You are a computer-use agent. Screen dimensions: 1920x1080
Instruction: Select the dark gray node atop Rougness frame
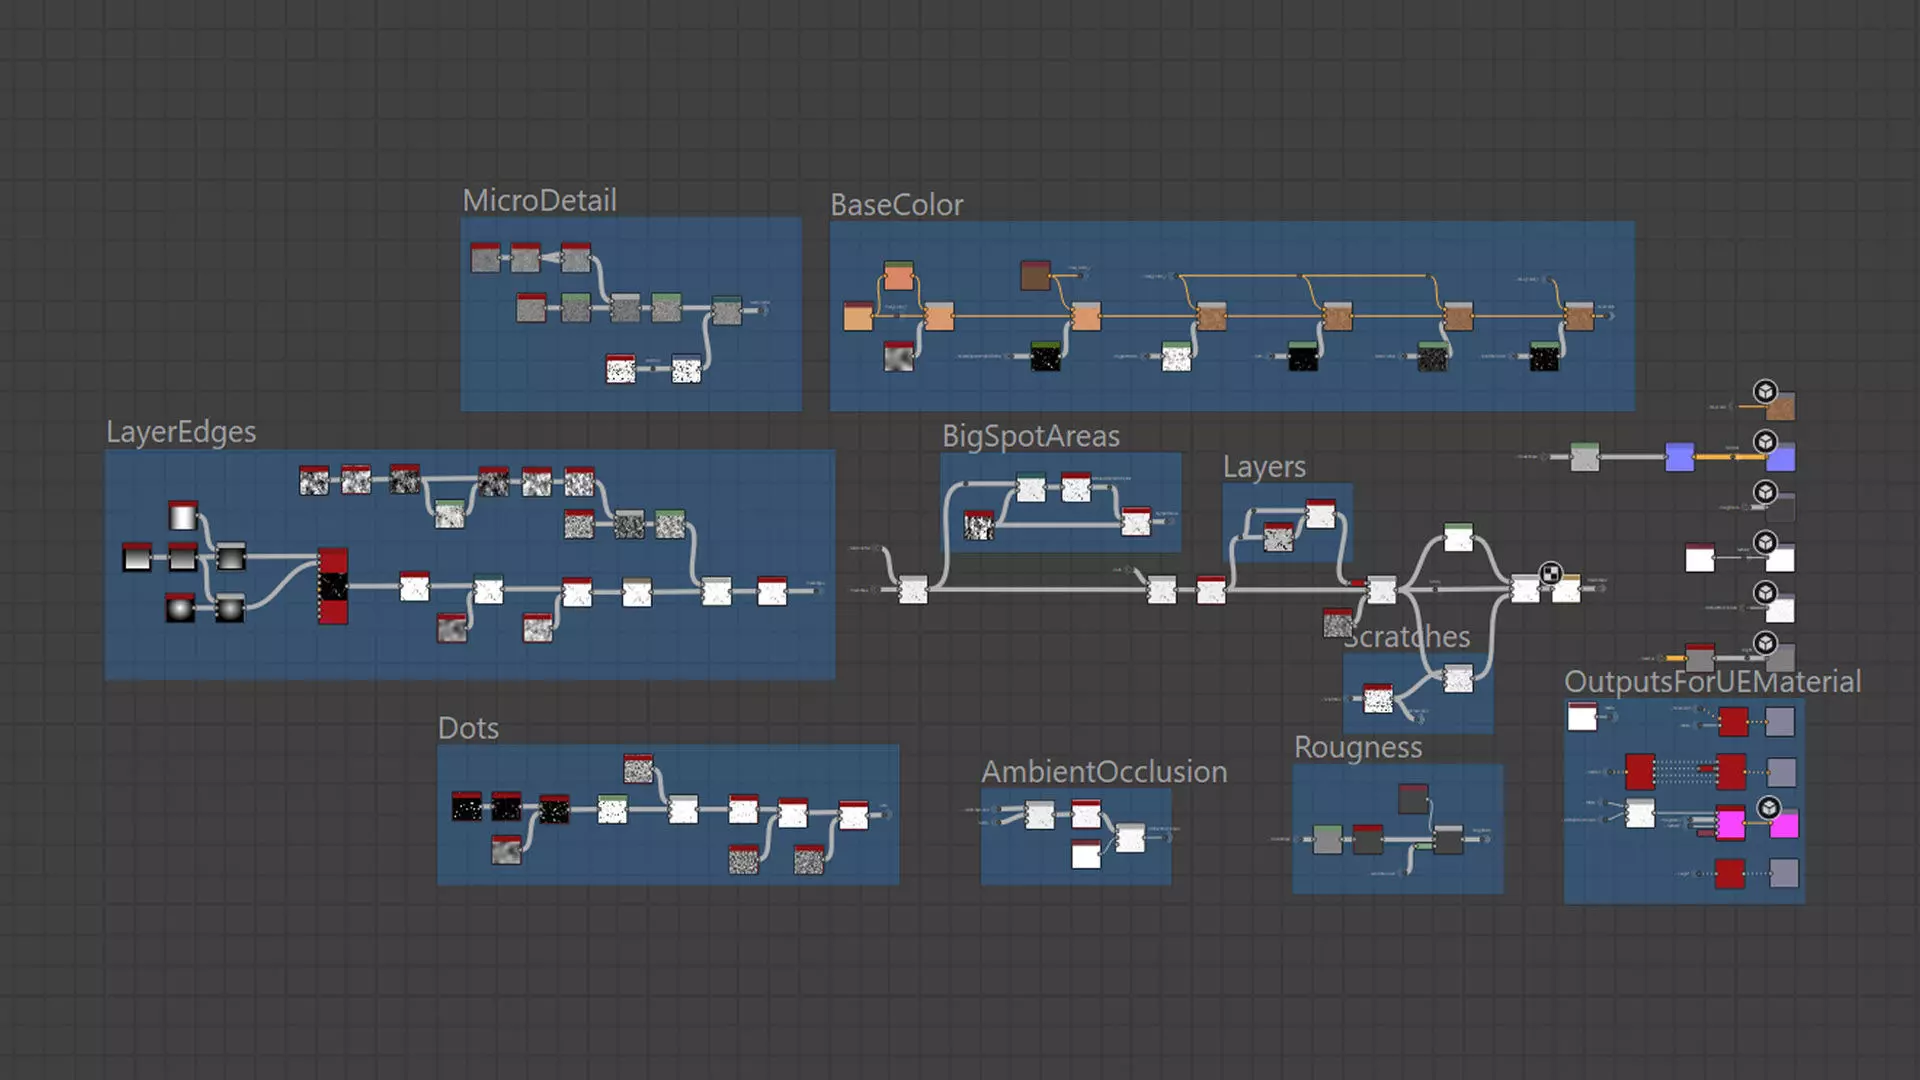(x=1413, y=799)
